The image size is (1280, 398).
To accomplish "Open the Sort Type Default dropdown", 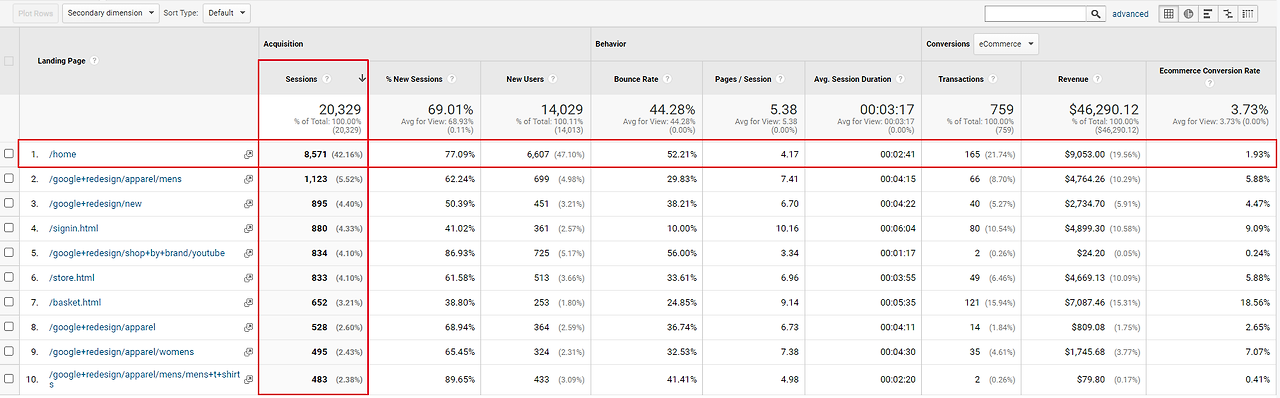I will [x=226, y=14].
